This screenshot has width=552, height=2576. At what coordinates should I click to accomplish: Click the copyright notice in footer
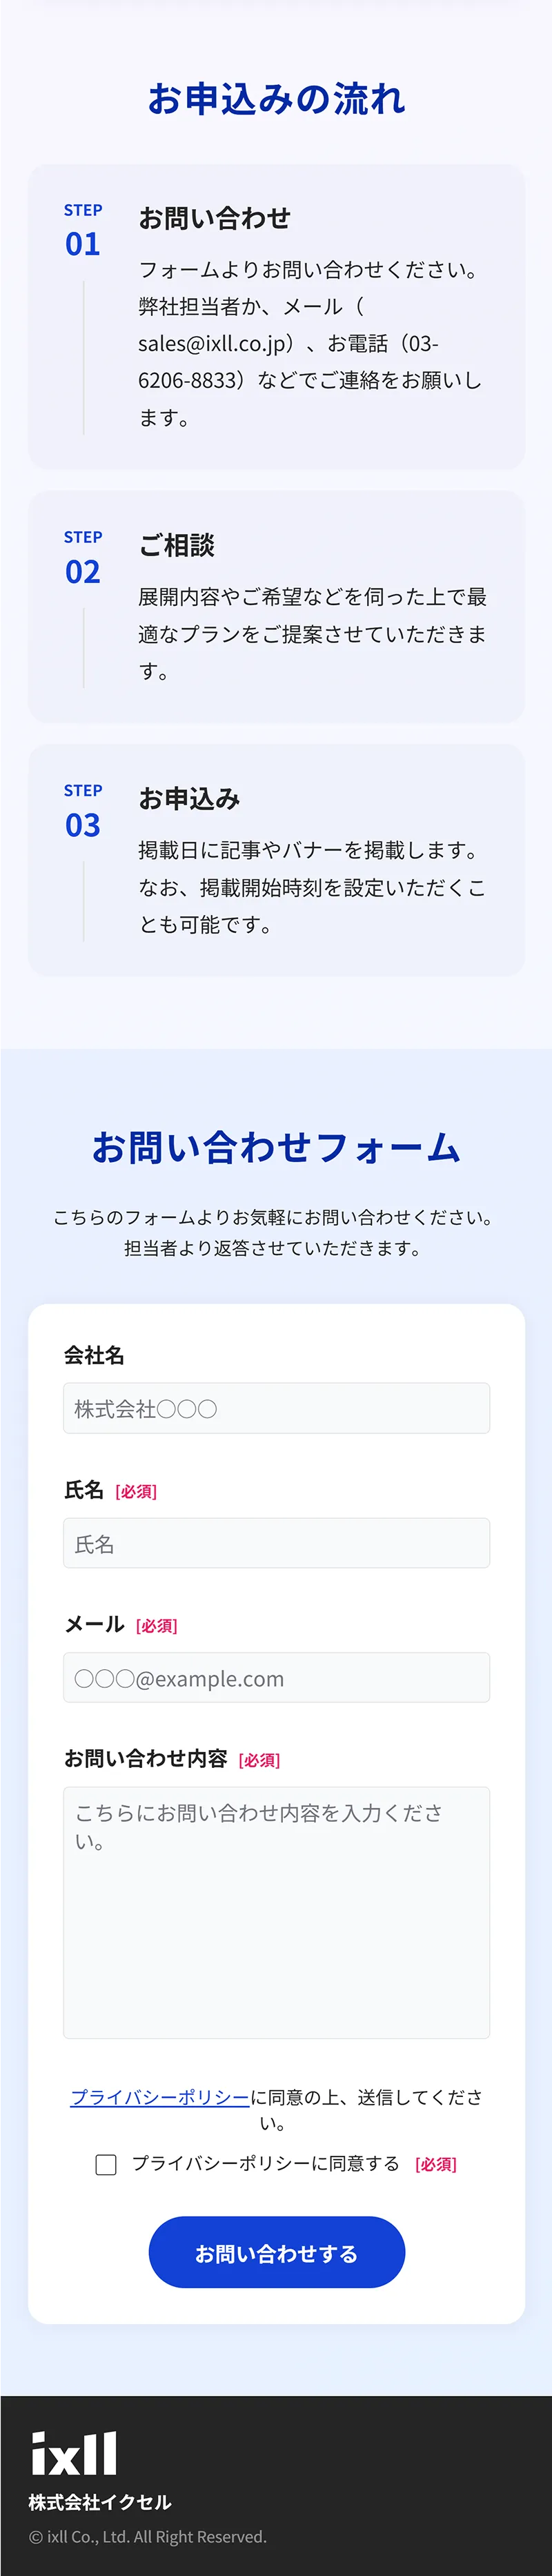click(x=148, y=2537)
